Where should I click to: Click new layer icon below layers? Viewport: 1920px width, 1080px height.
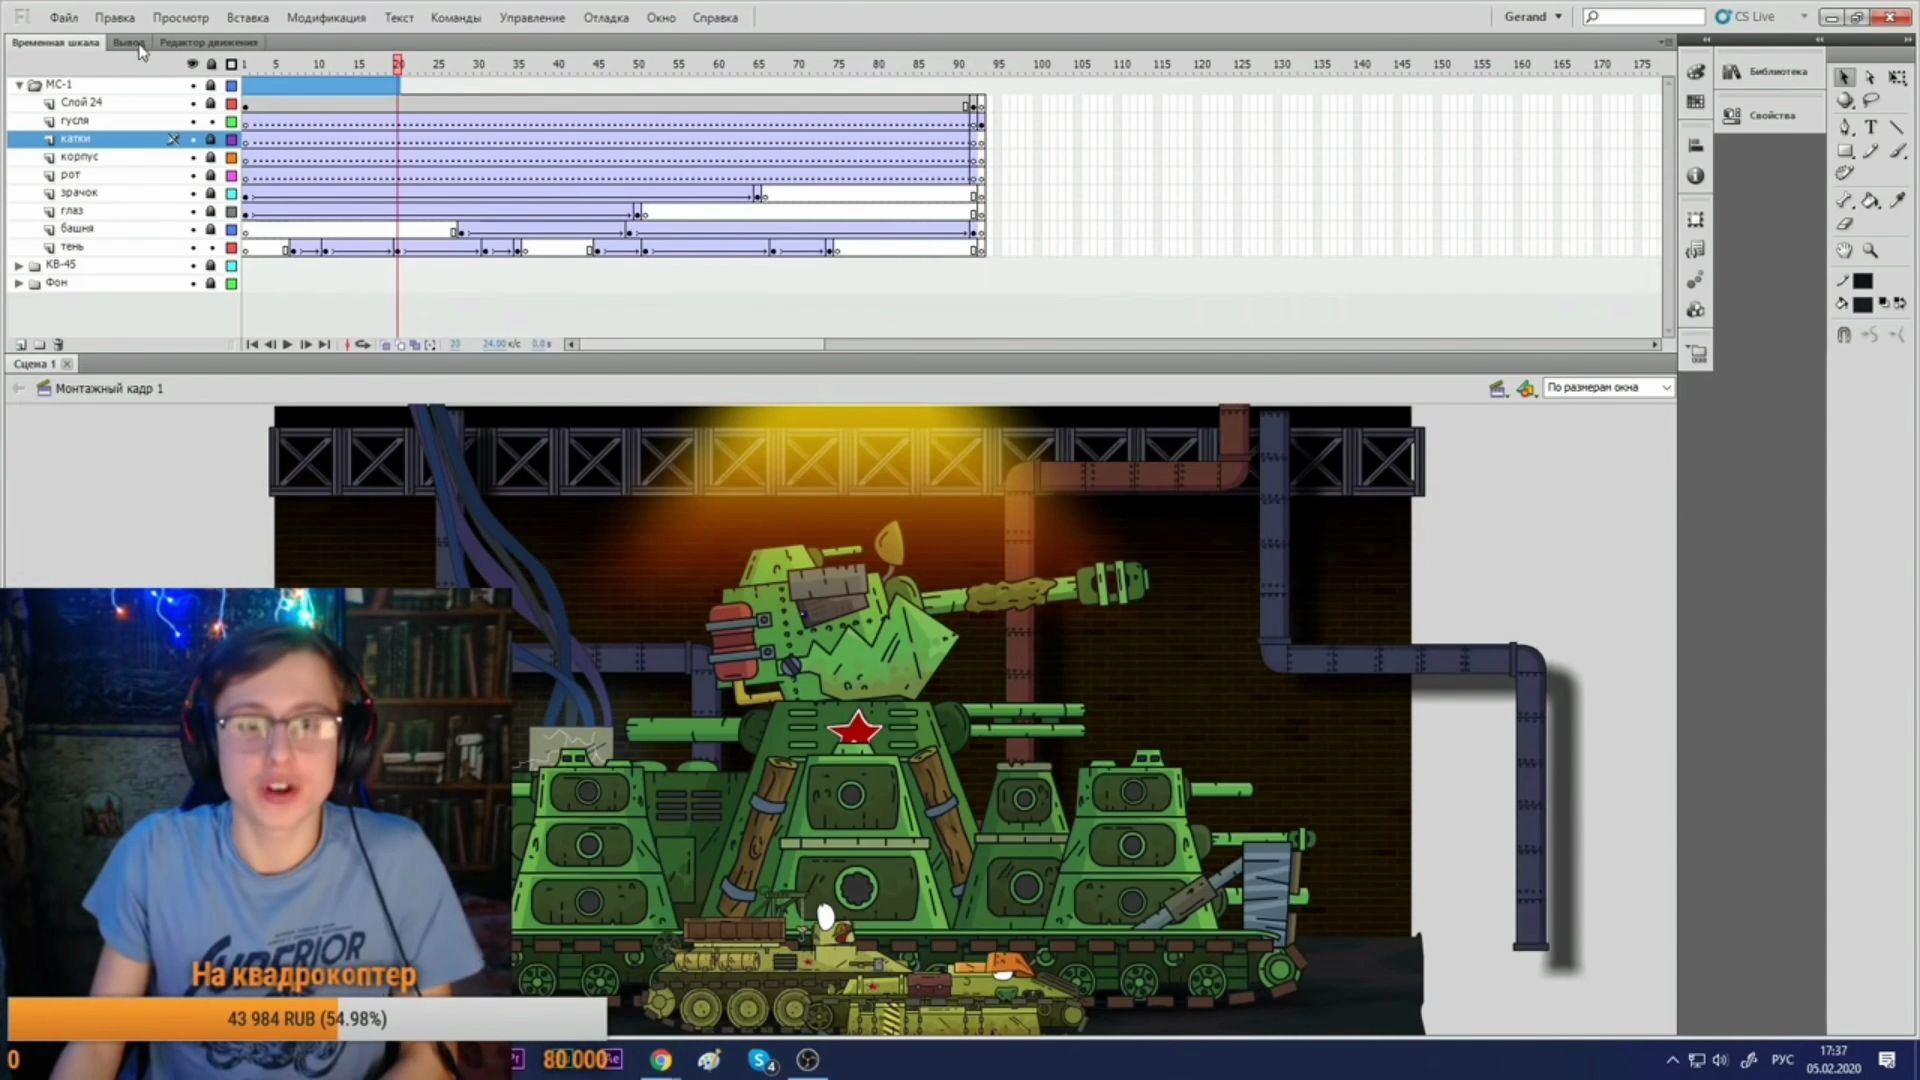21,344
